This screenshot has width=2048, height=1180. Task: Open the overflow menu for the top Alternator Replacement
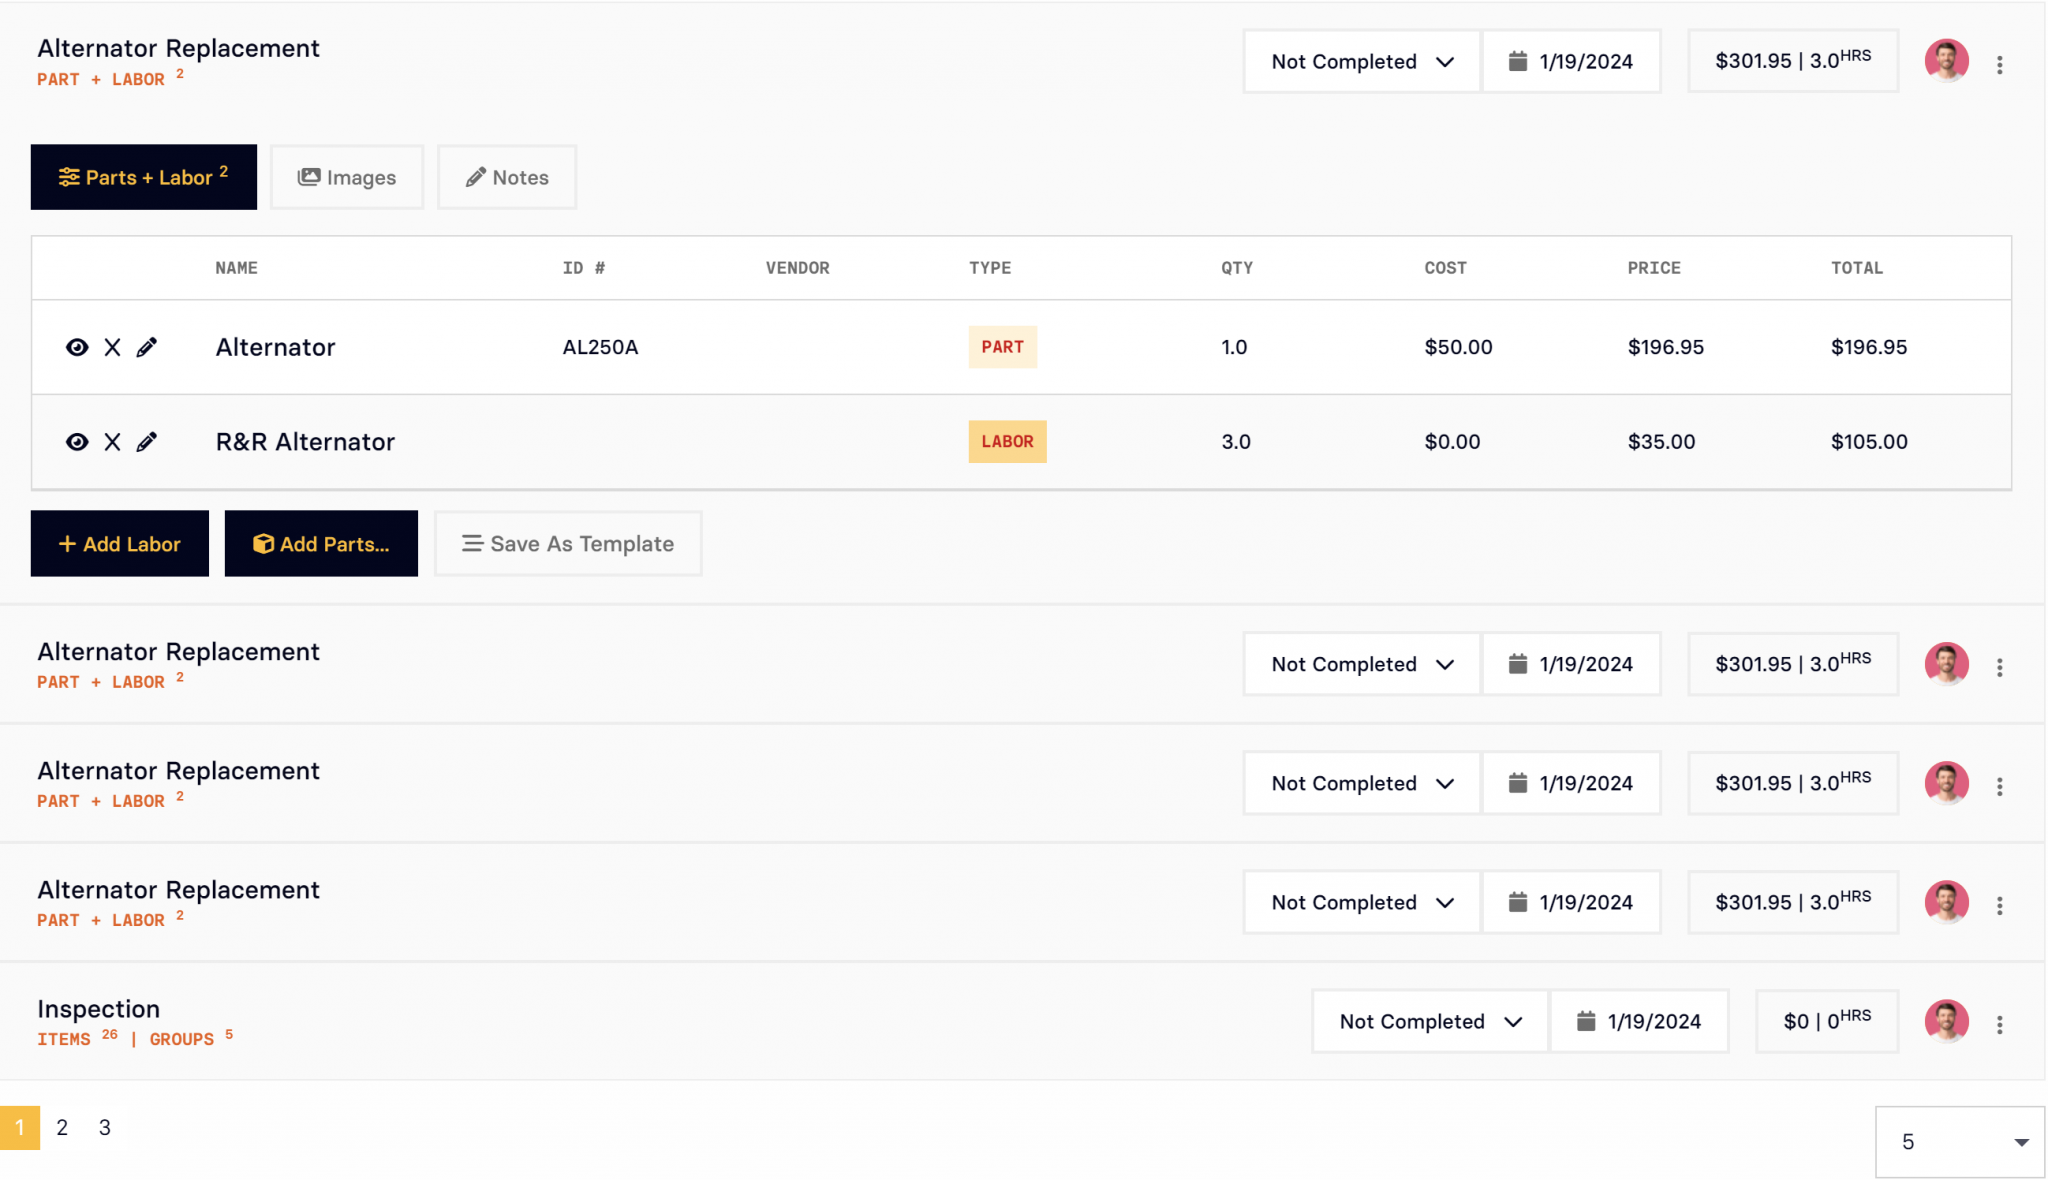click(x=2000, y=64)
